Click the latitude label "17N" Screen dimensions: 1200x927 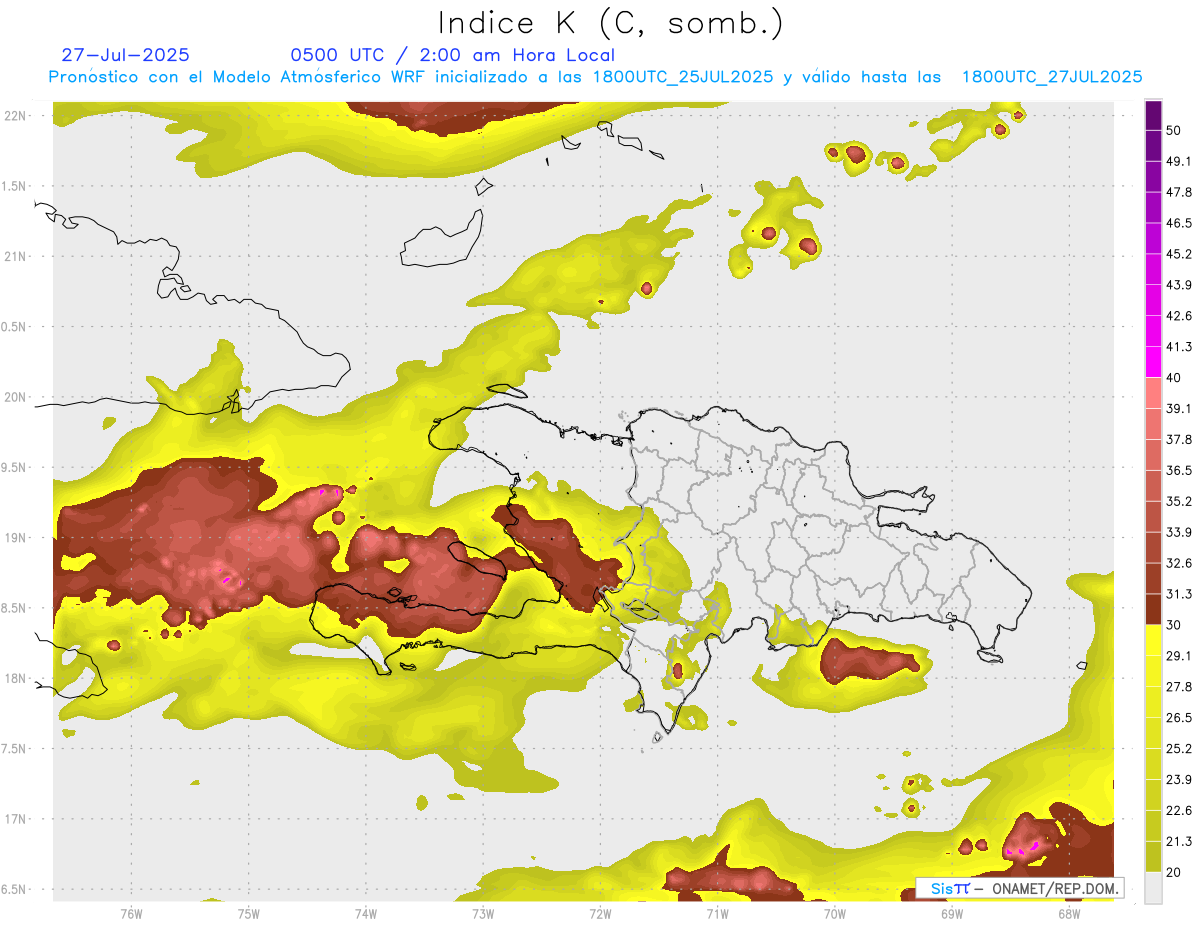[x=17, y=819]
